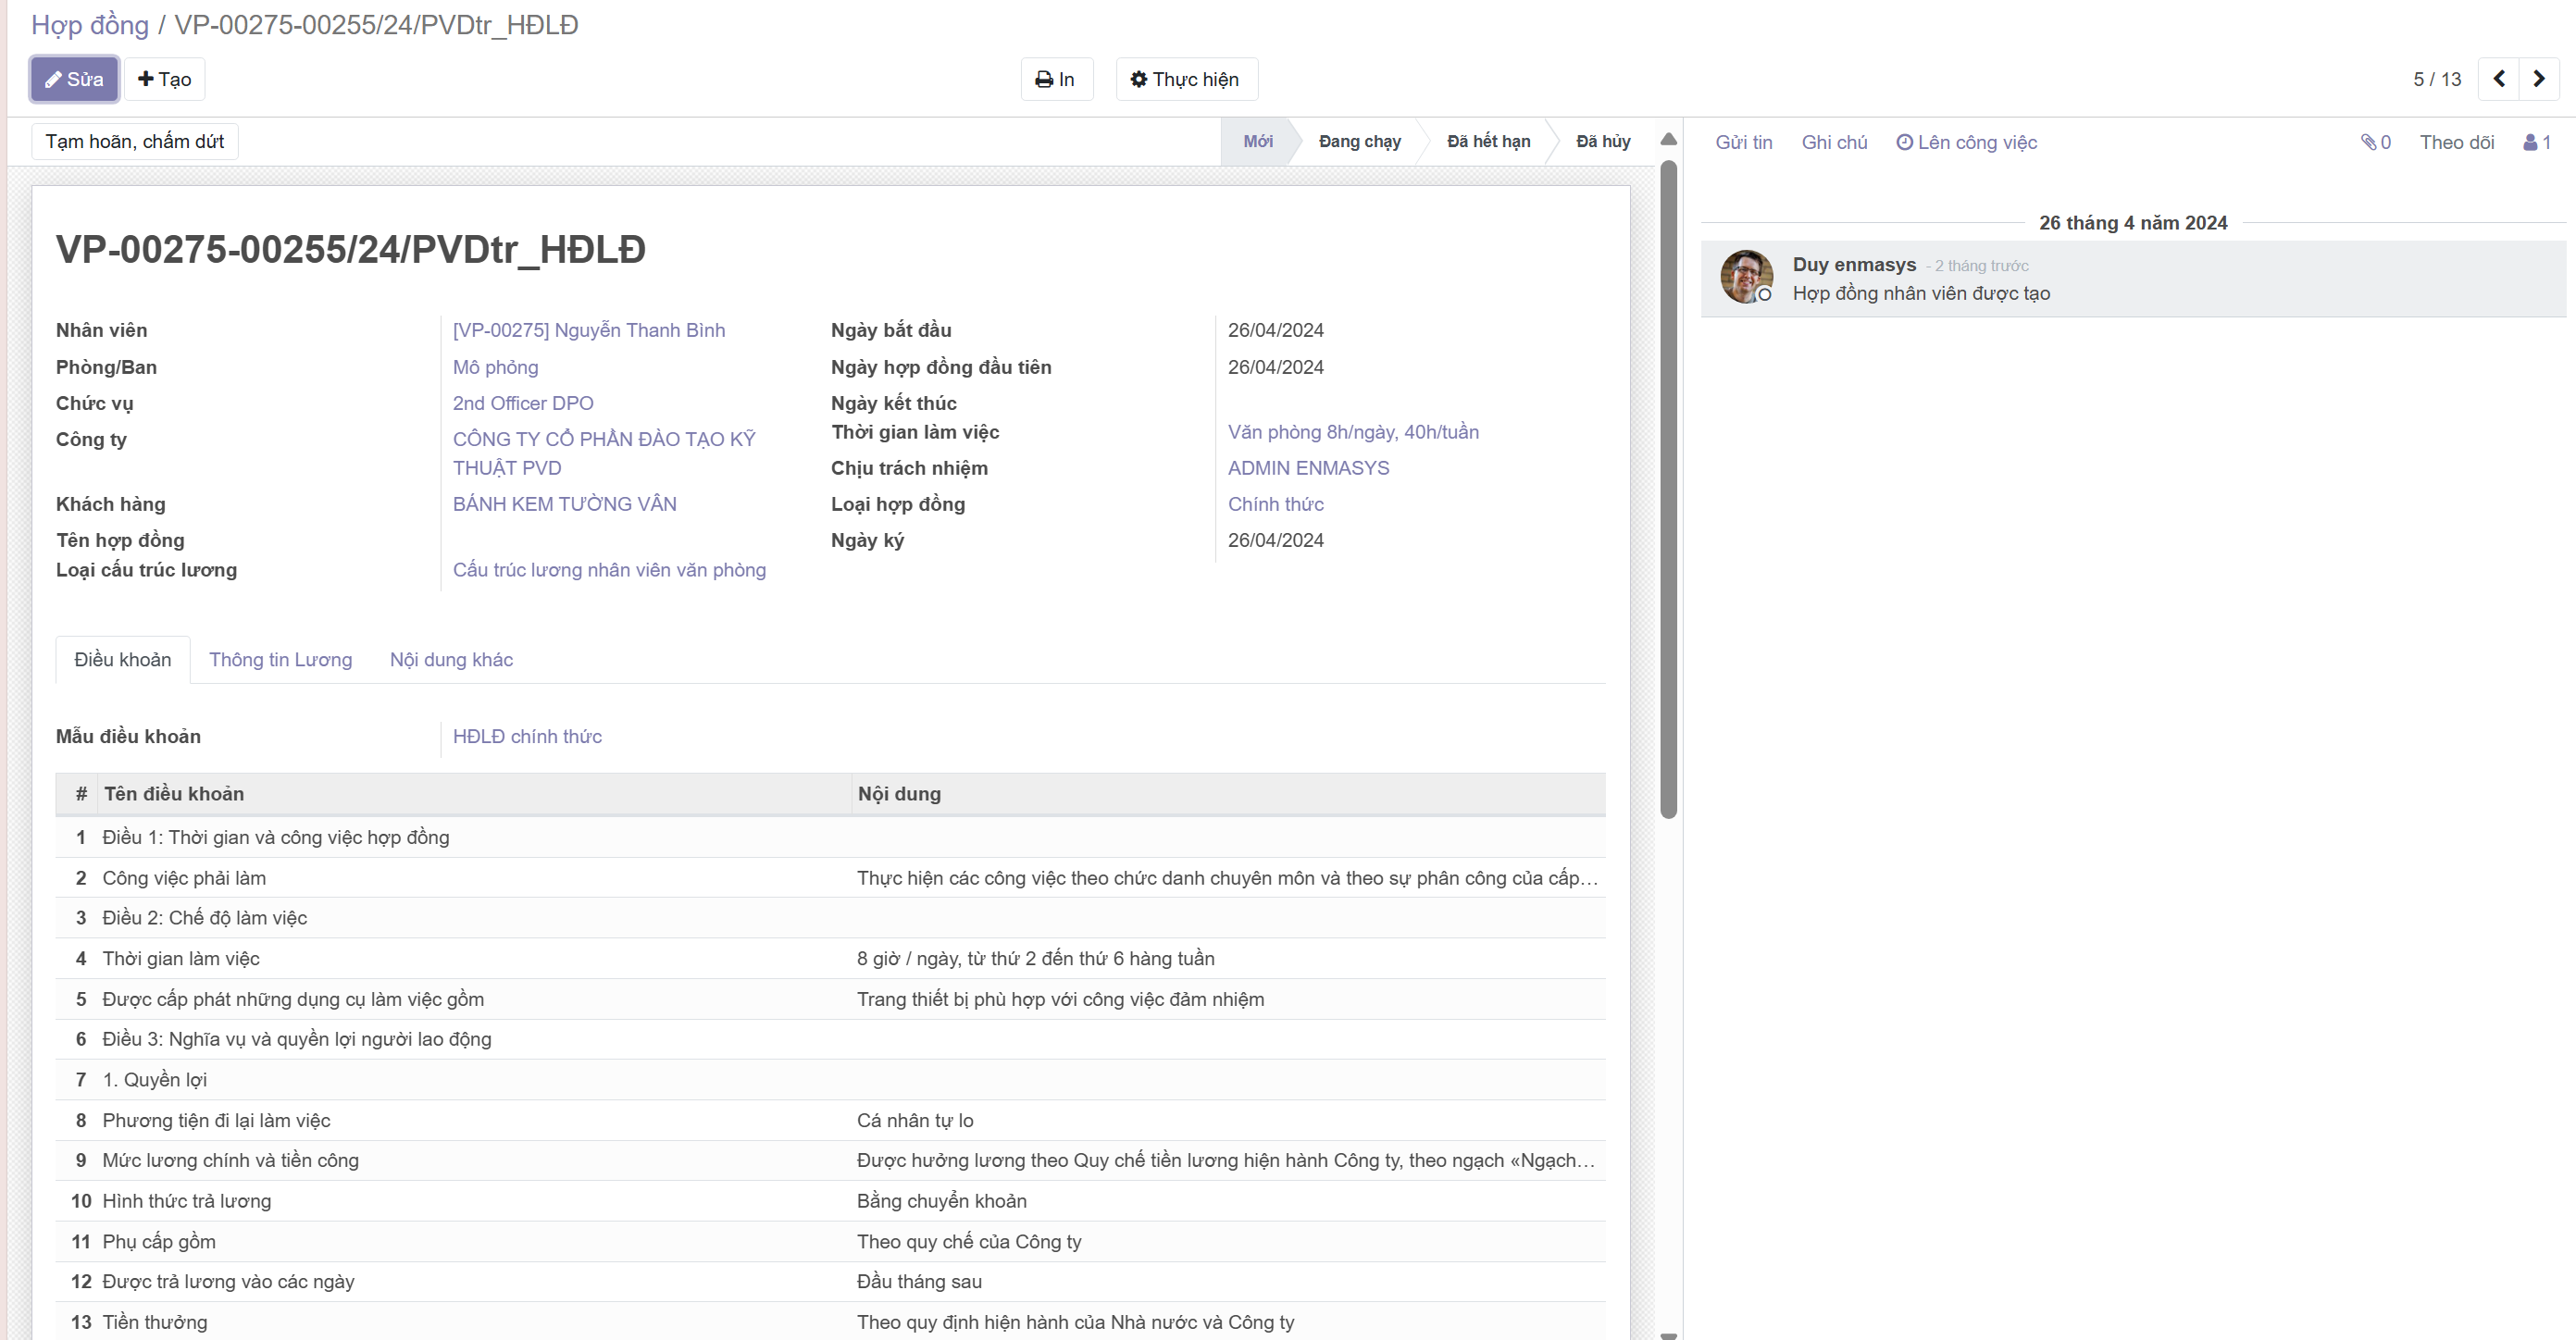
Task: Switch to Nội dung khác tab
Action: [x=451, y=659]
